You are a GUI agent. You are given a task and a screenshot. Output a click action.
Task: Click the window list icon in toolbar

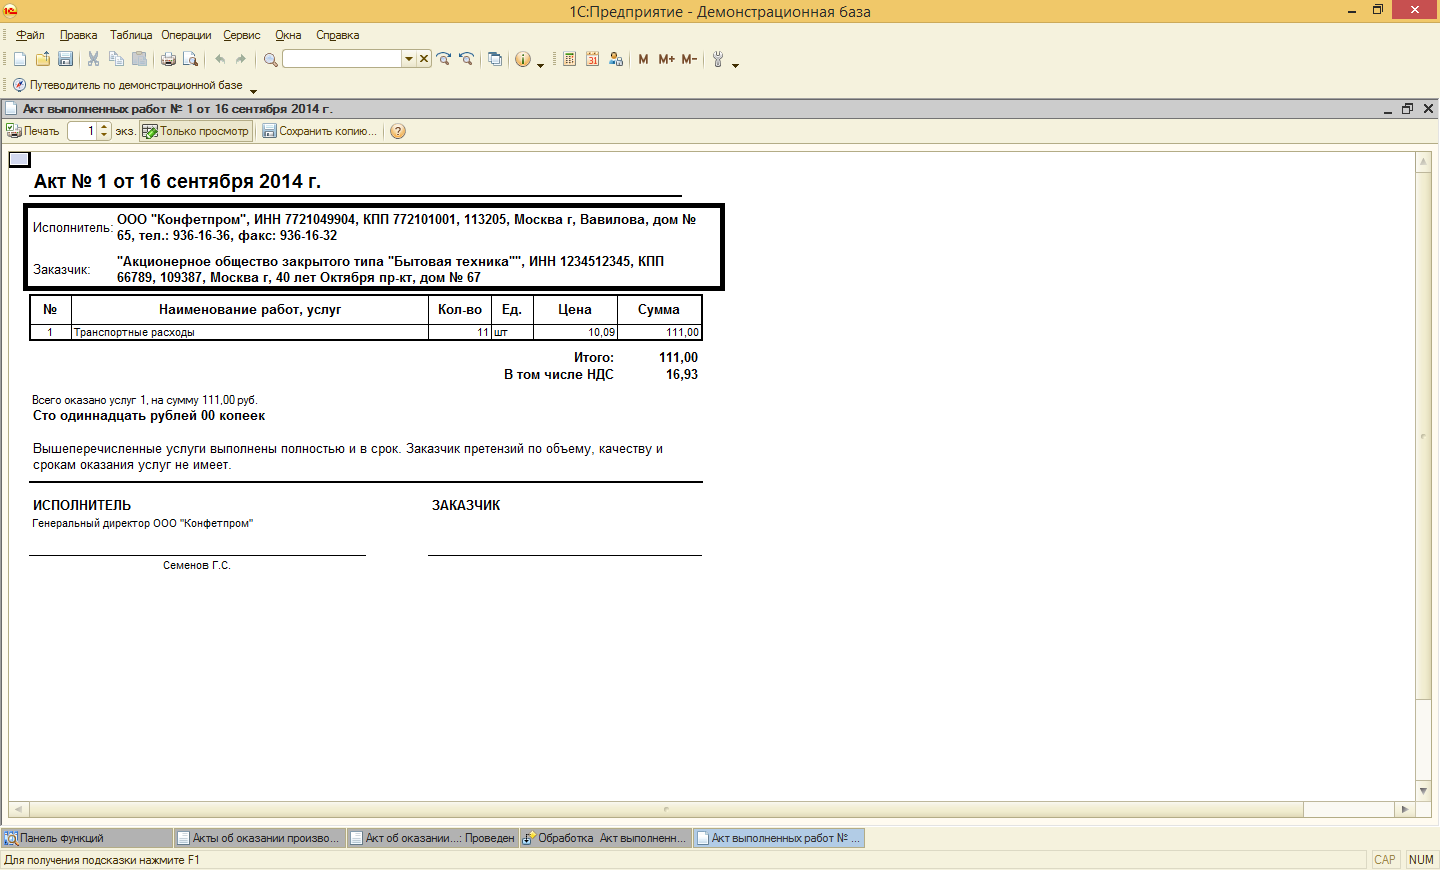click(x=495, y=59)
